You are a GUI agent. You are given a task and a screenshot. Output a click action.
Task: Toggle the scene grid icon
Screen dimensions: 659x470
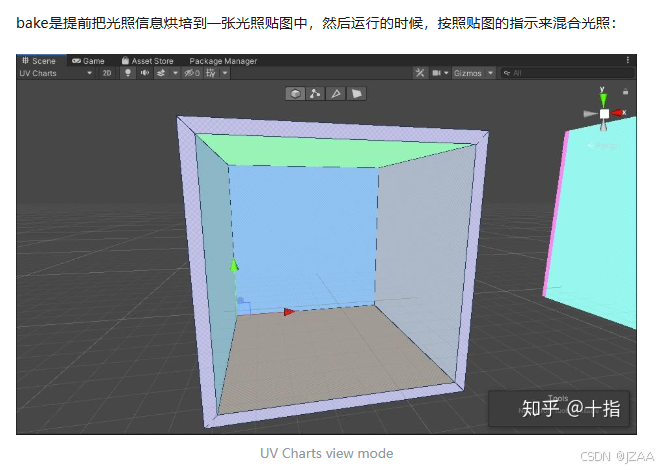click(211, 73)
